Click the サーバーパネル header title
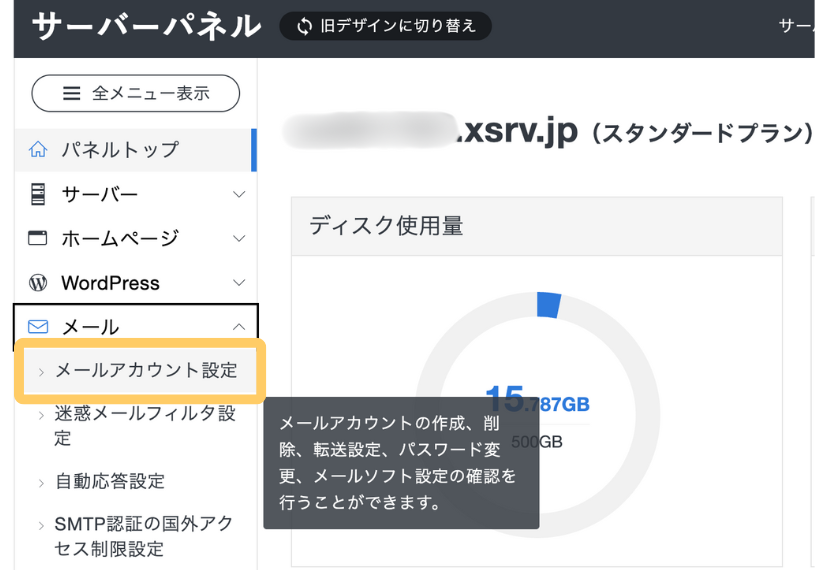Screen dimensions: 830x570 [146, 26]
